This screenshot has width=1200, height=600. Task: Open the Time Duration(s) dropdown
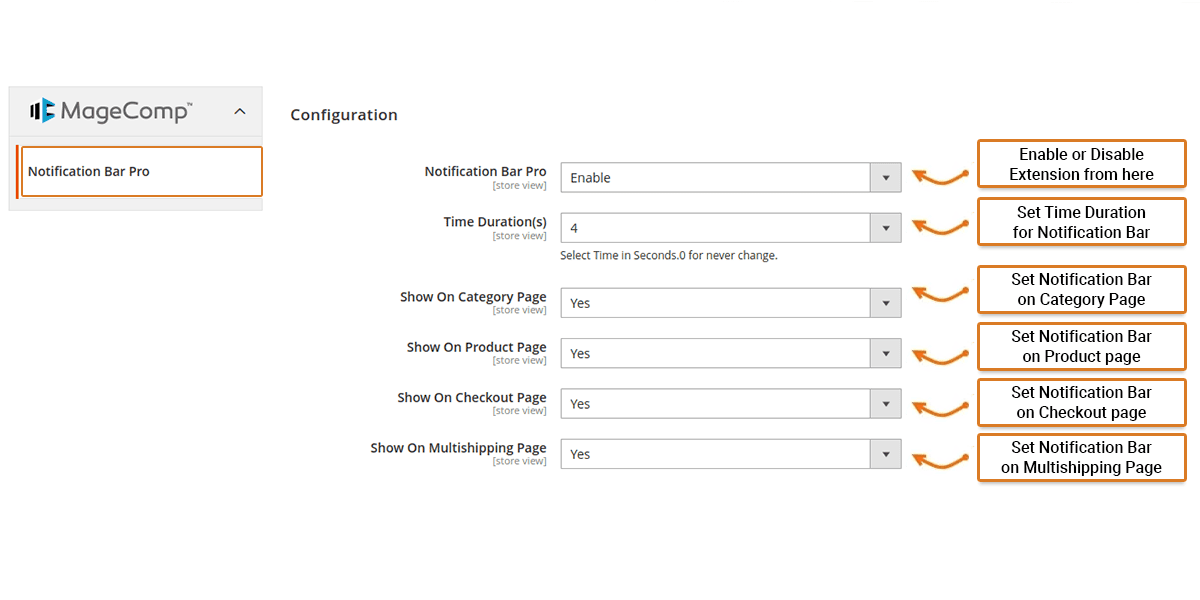click(730, 228)
